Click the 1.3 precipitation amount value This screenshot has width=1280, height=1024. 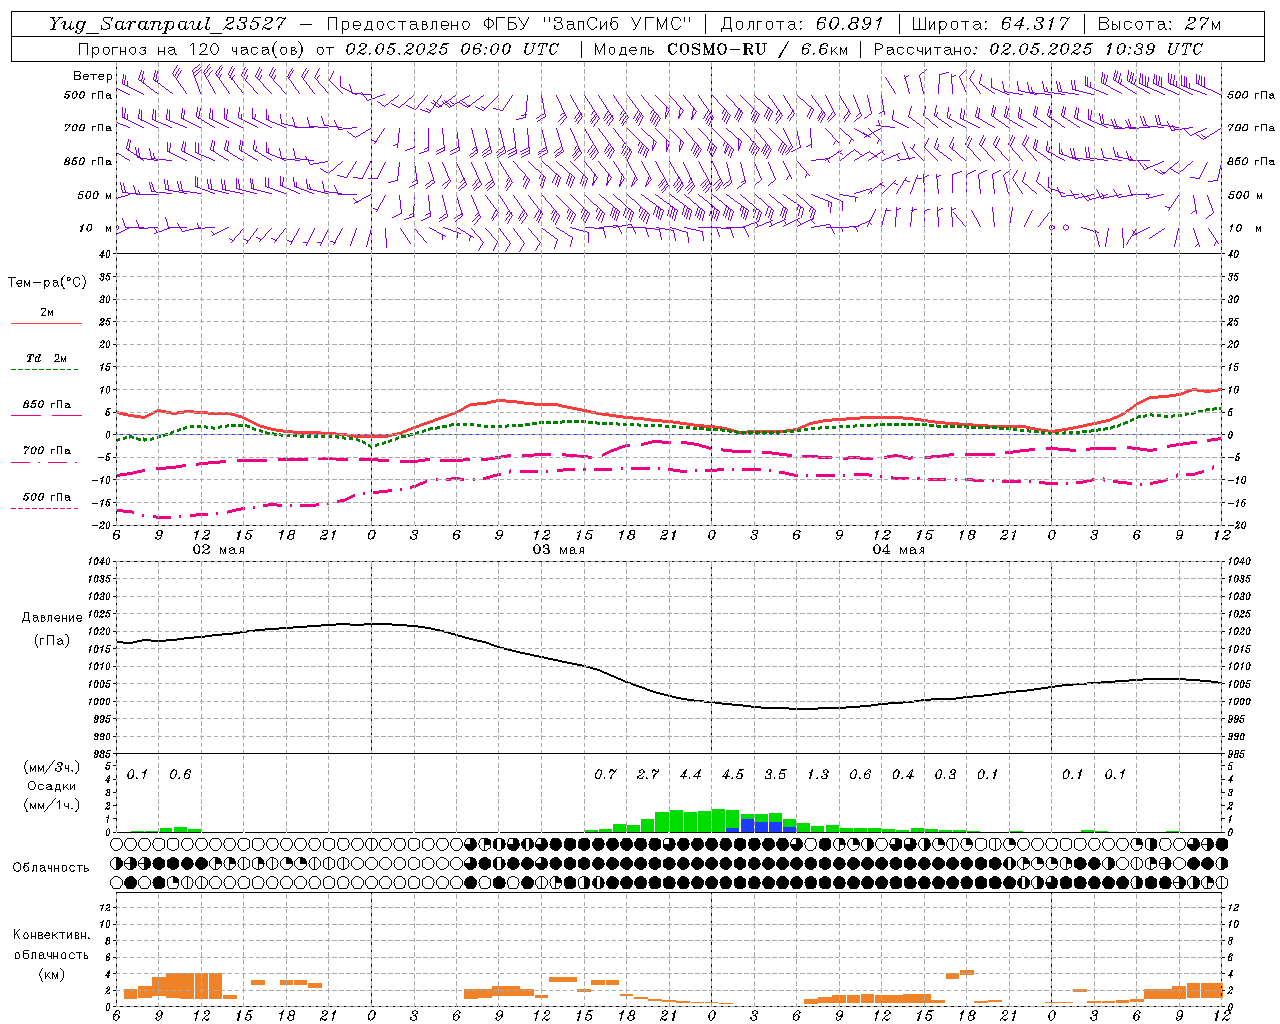(818, 774)
